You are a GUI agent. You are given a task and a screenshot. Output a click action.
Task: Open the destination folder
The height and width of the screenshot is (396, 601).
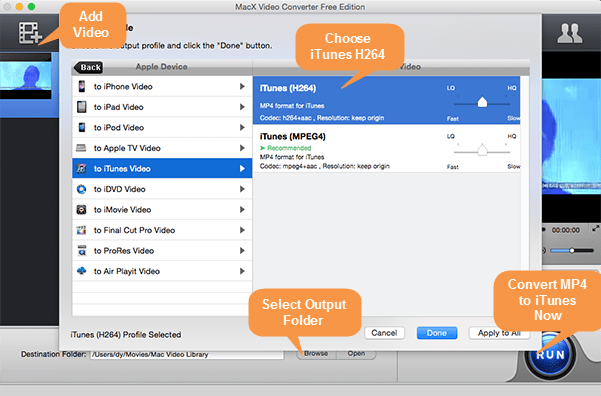pos(356,353)
